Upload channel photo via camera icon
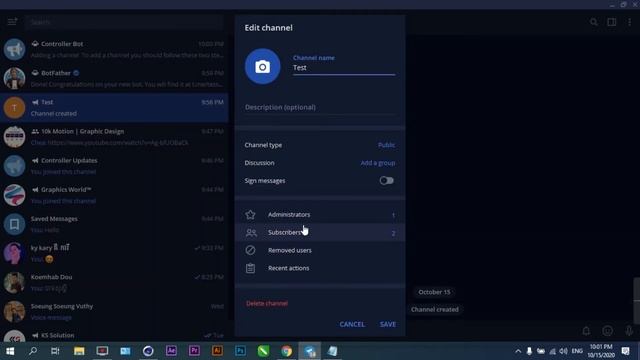The width and height of the screenshot is (640, 360). point(262,67)
